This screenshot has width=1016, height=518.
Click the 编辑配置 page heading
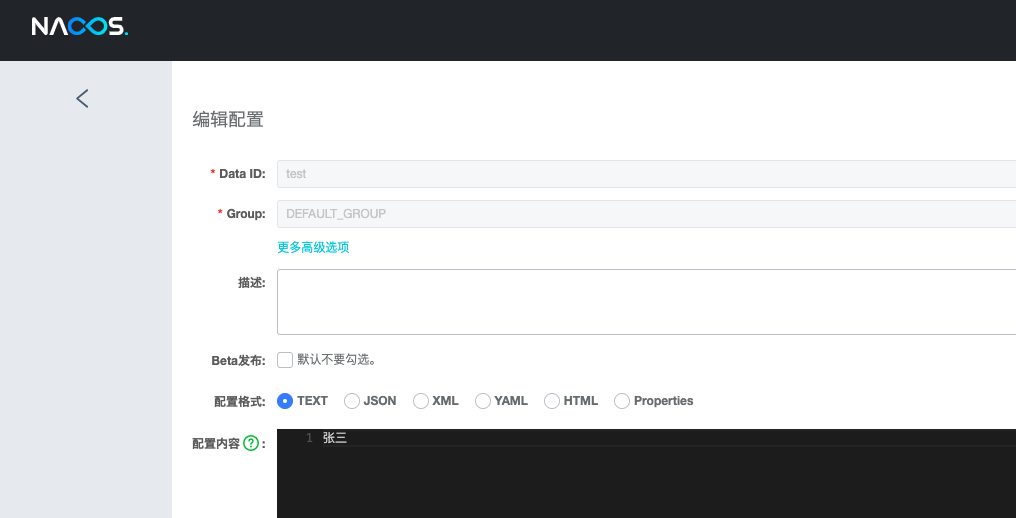[x=228, y=120]
